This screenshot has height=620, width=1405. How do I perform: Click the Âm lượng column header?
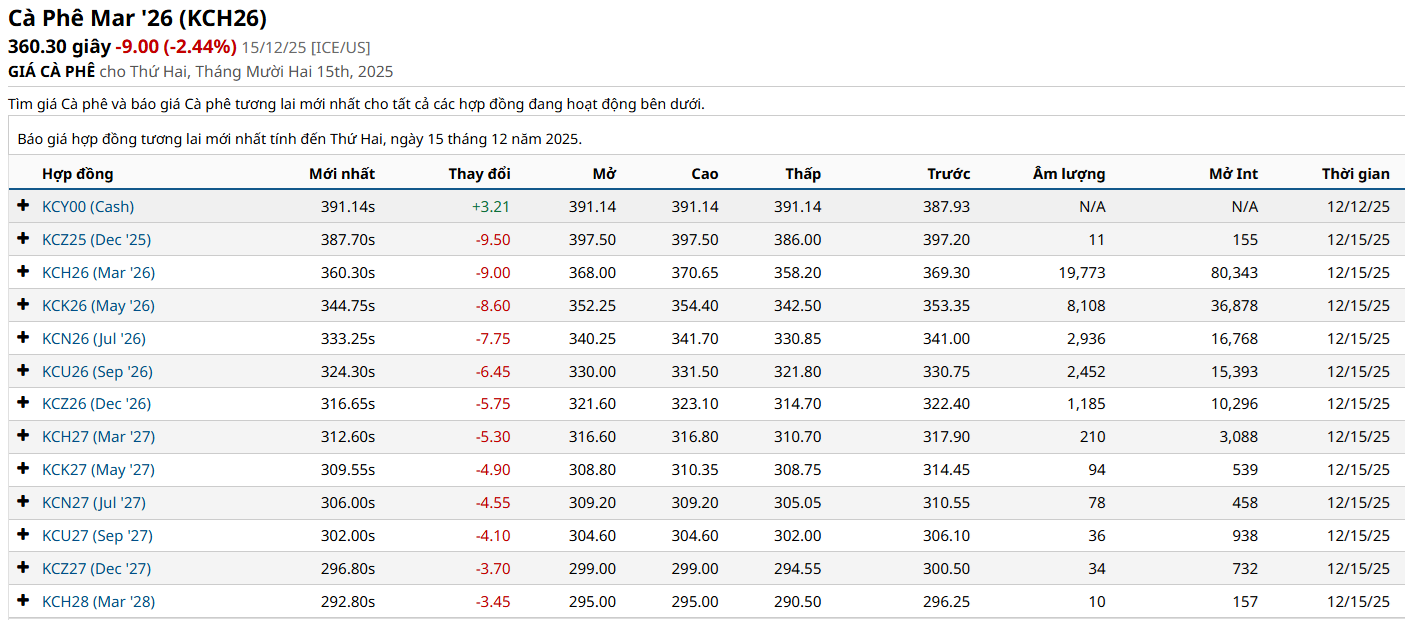1068,173
